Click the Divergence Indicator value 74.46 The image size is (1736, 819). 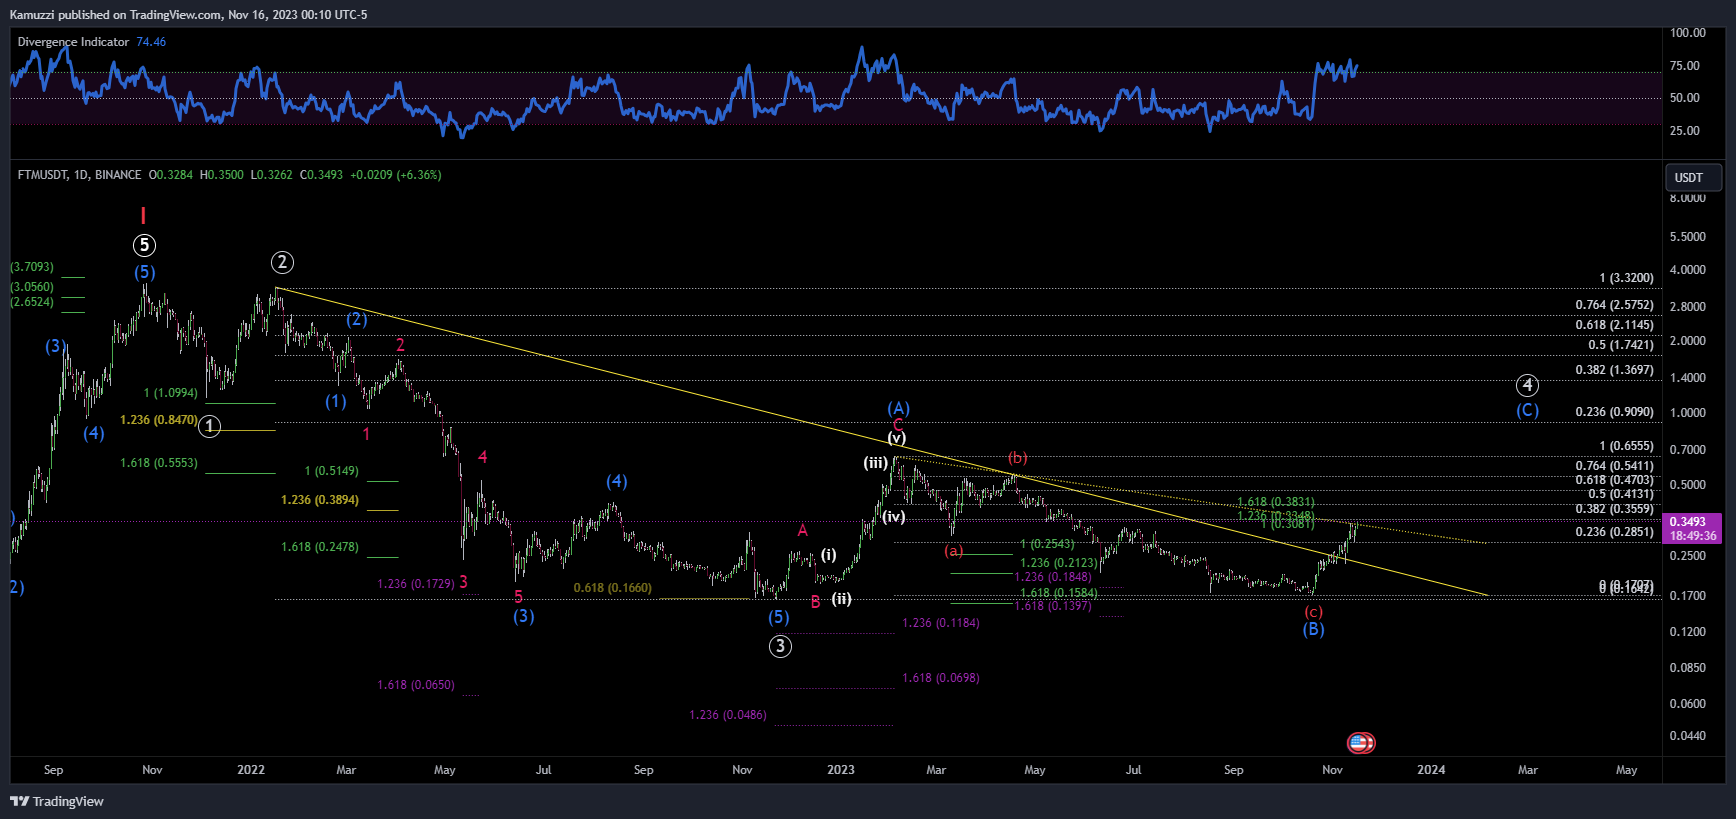pos(151,42)
